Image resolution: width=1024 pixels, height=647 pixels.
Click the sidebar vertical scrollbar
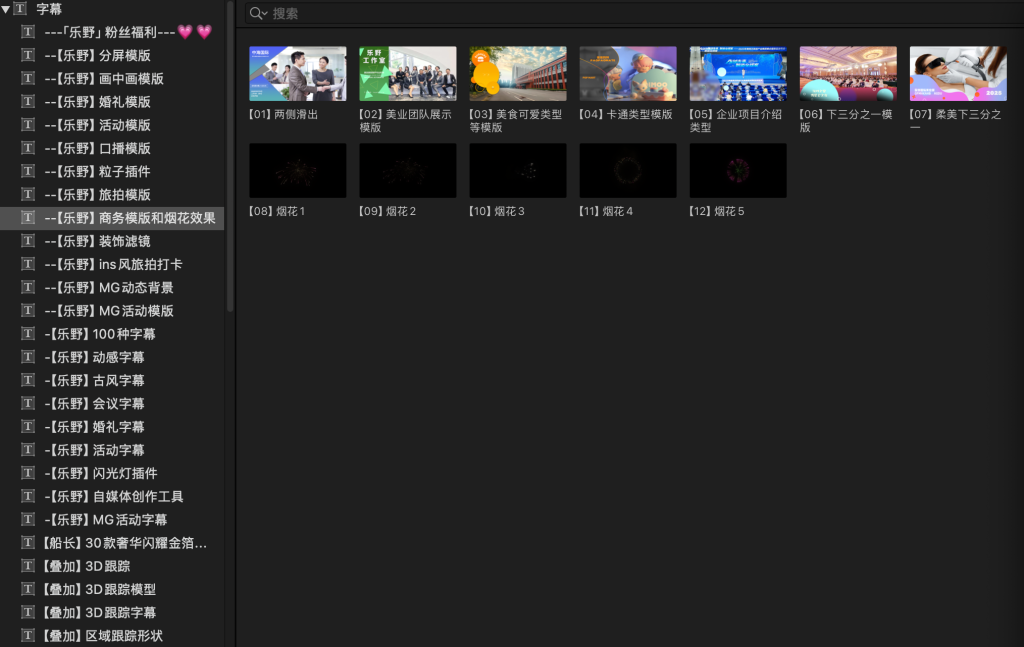pos(230,157)
